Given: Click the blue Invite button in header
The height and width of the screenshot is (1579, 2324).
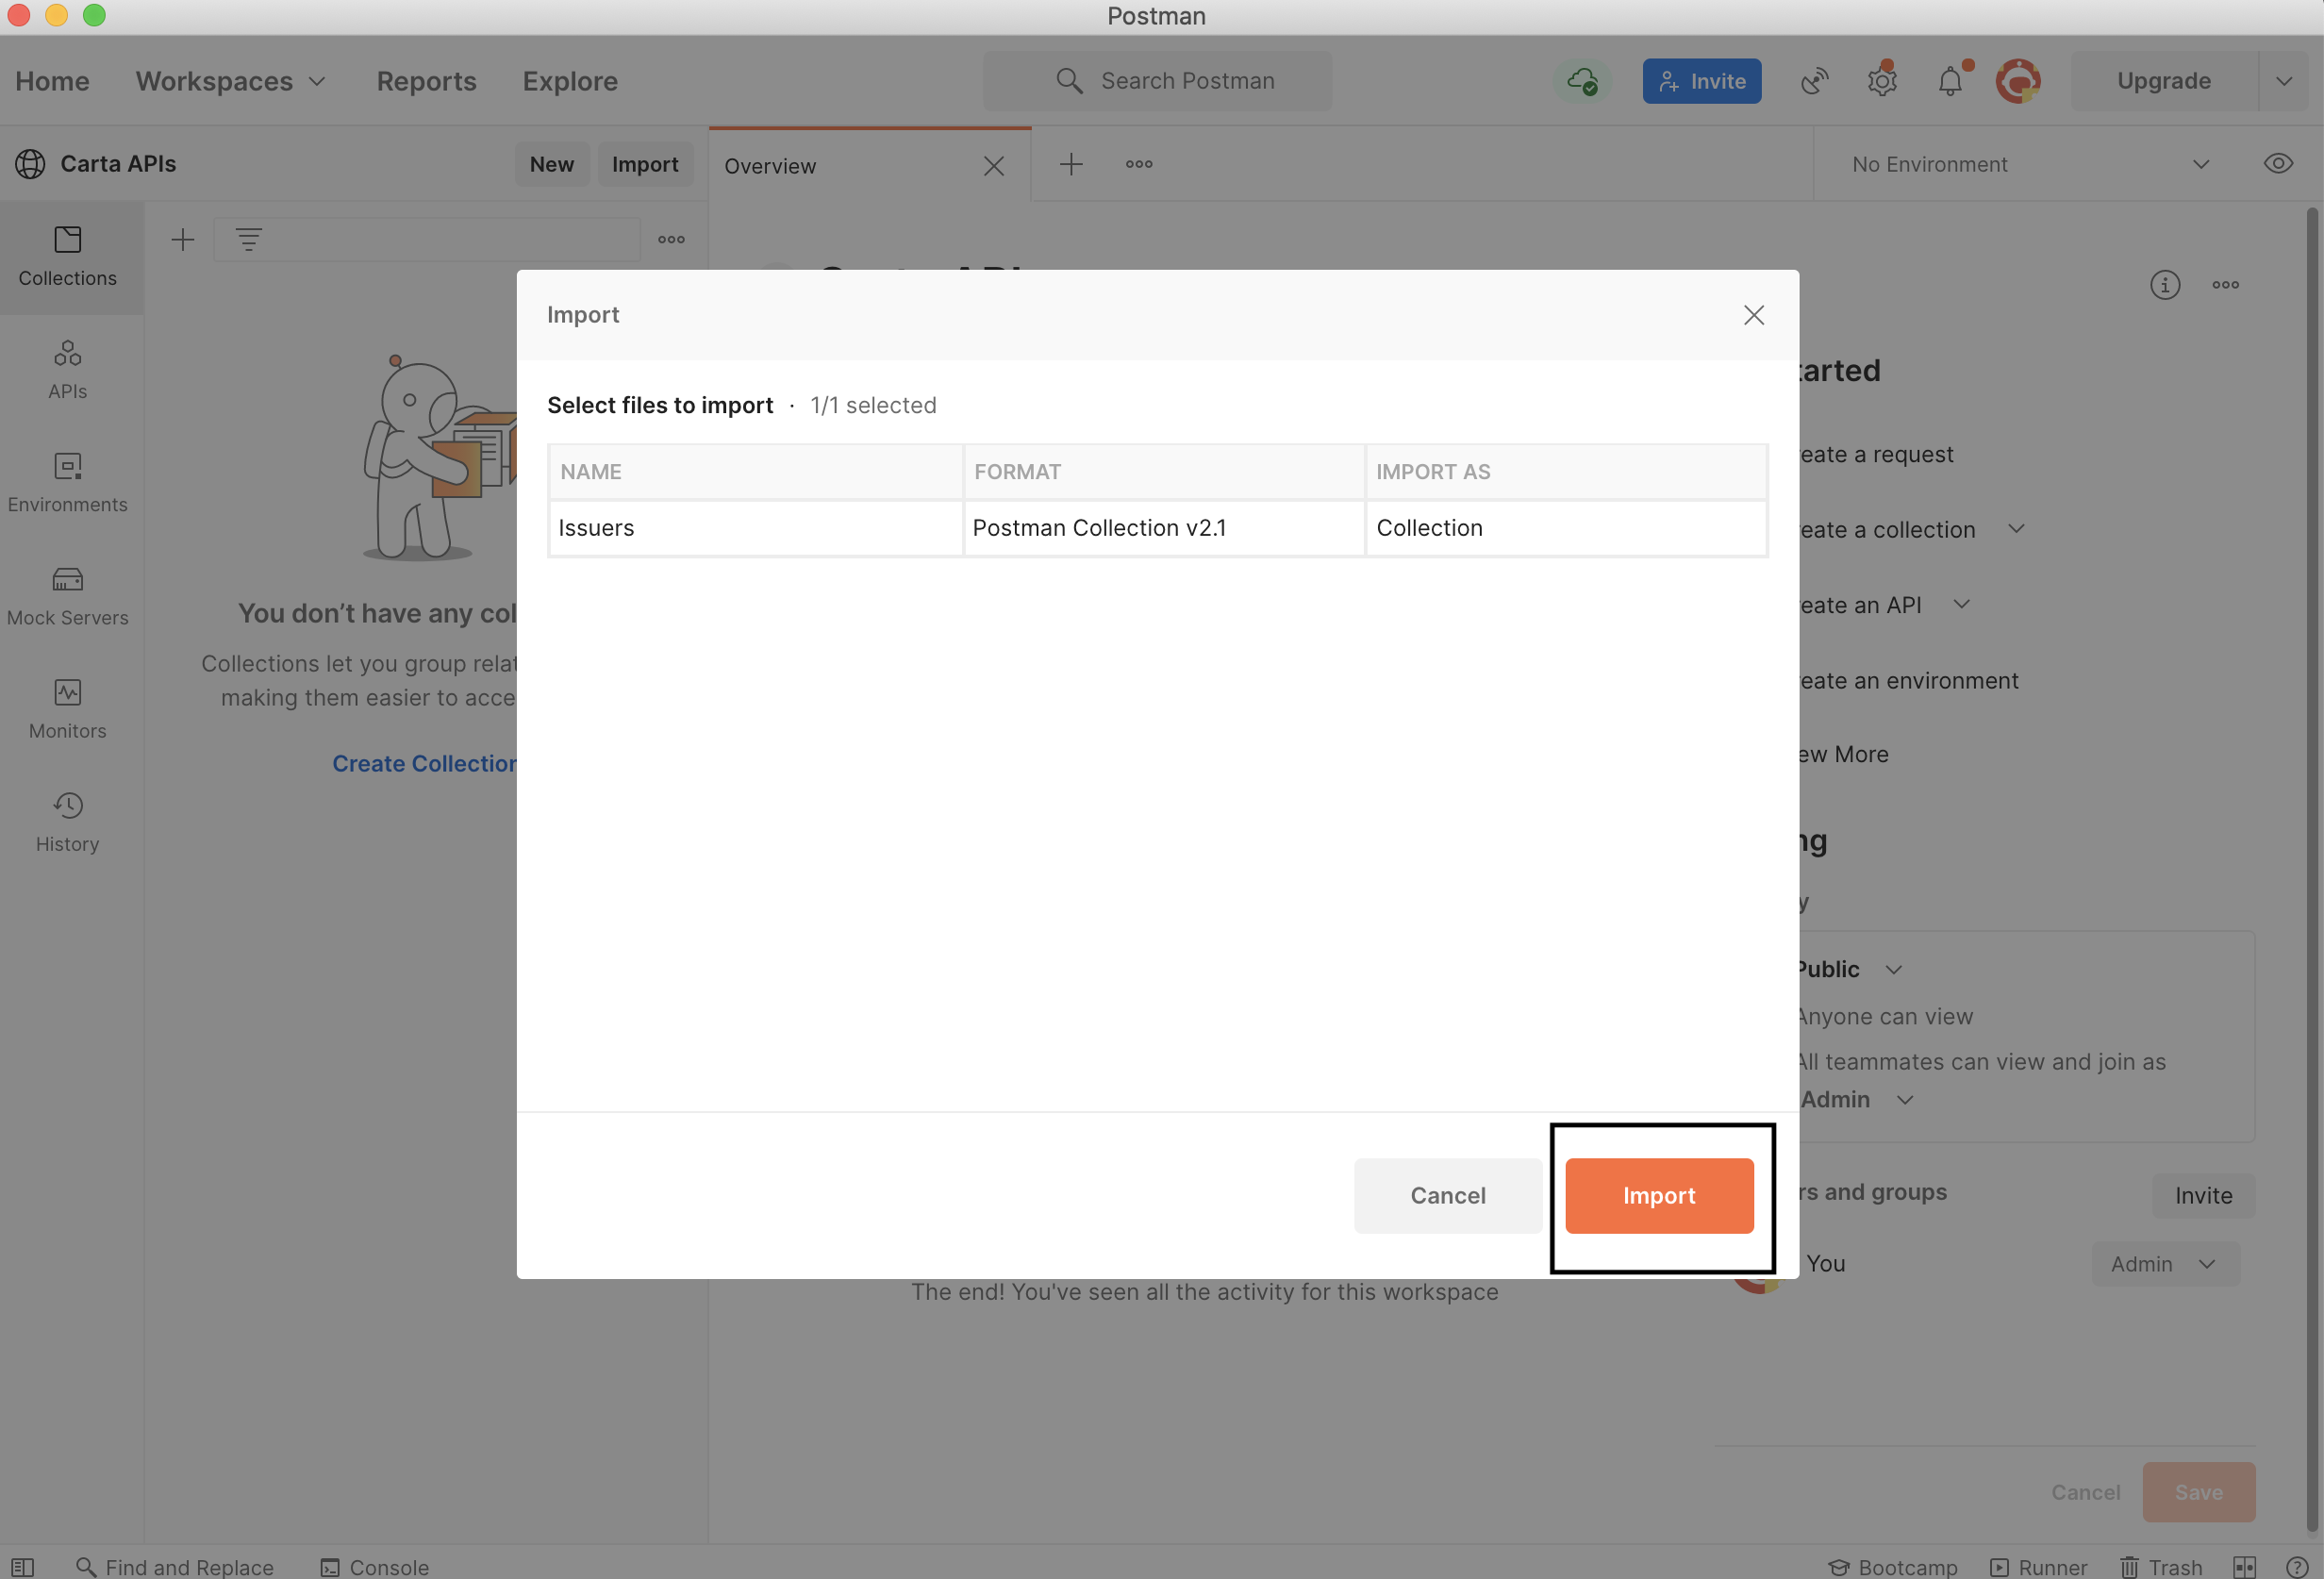Looking at the screenshot, I should tap(1701, 81).
